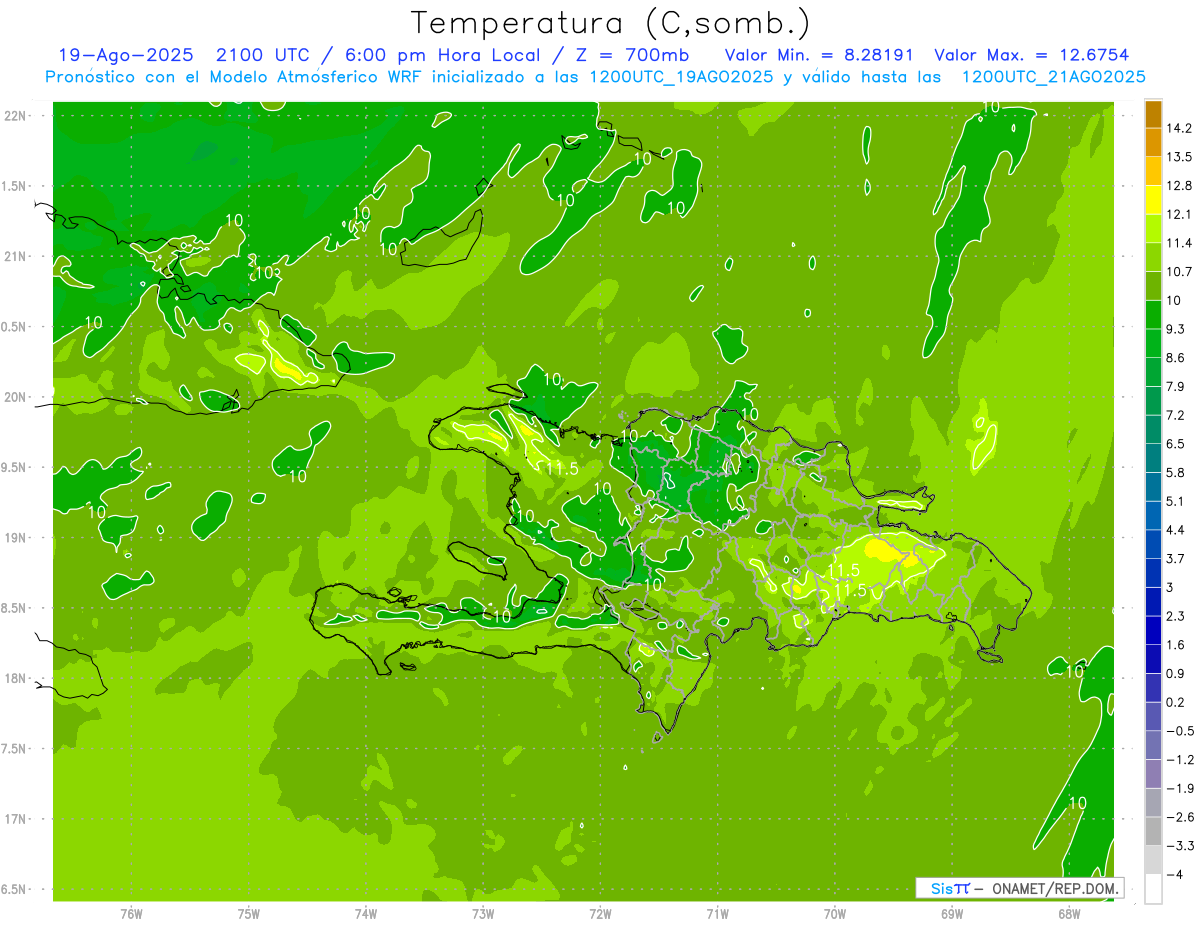Click the 'SisTT – ONAMET/REP.DOM.' label

pyautogui.click(x=1020, y=888)
